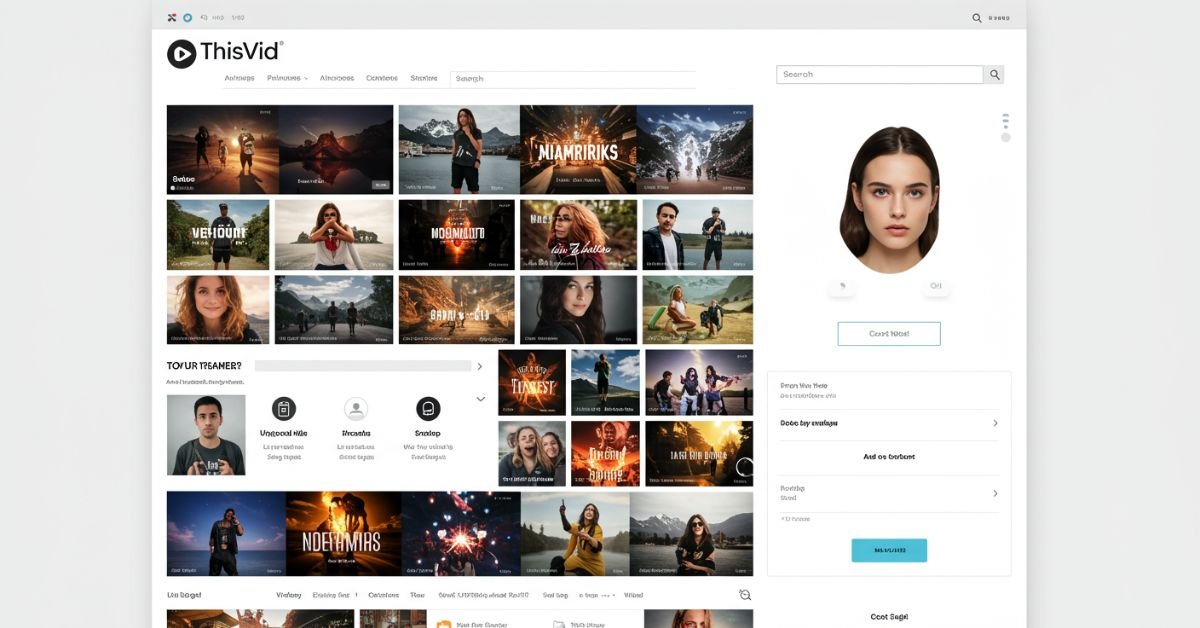Click the blue circular icon in the top bar
The image size is (1200, 628).
[188, 17]
